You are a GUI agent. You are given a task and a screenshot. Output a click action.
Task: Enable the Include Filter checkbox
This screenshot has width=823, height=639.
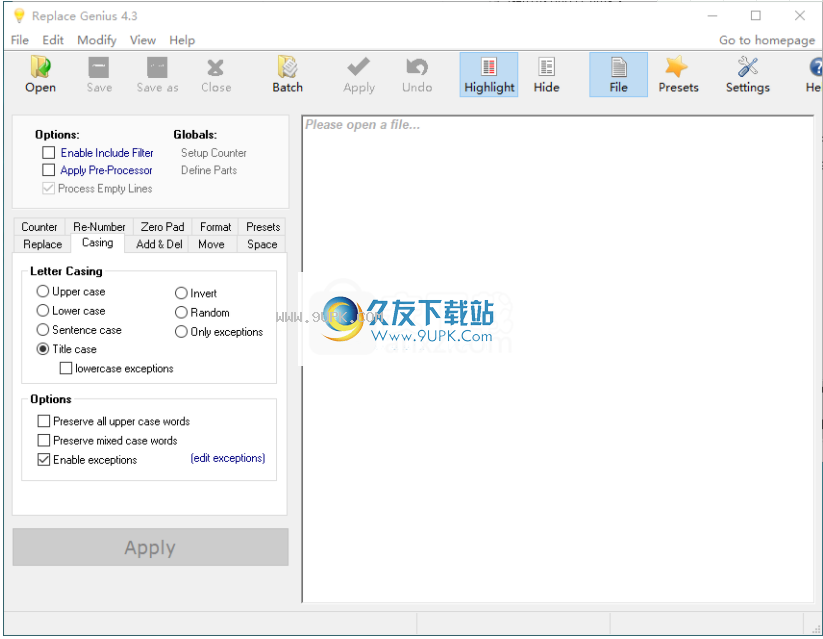pyautogui.click(x=49, y=153)
